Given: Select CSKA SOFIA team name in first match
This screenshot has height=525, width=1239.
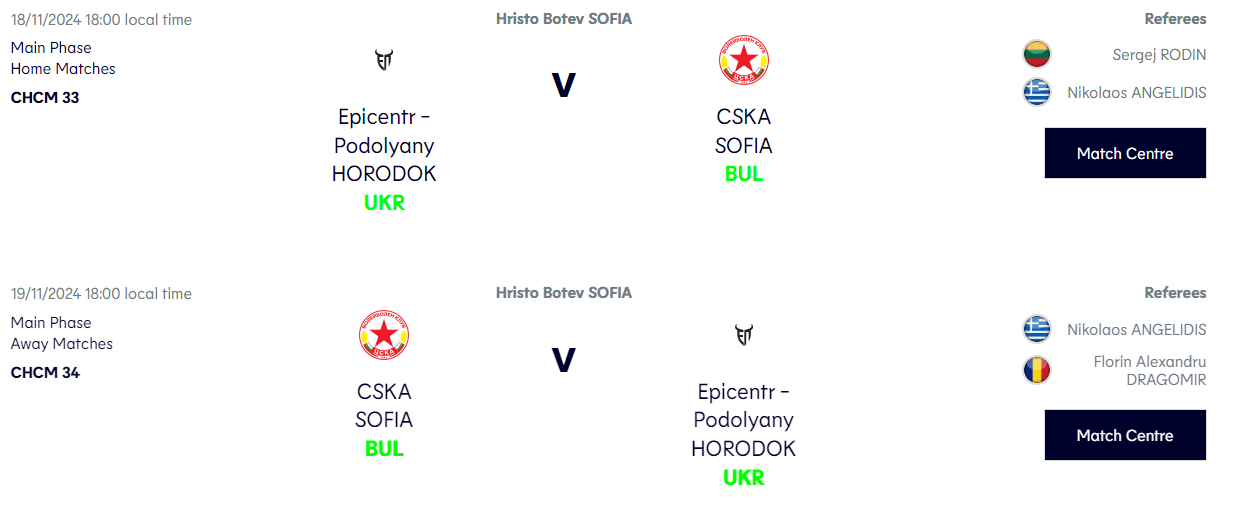Looking at the screenshot, I should (743, 131).
